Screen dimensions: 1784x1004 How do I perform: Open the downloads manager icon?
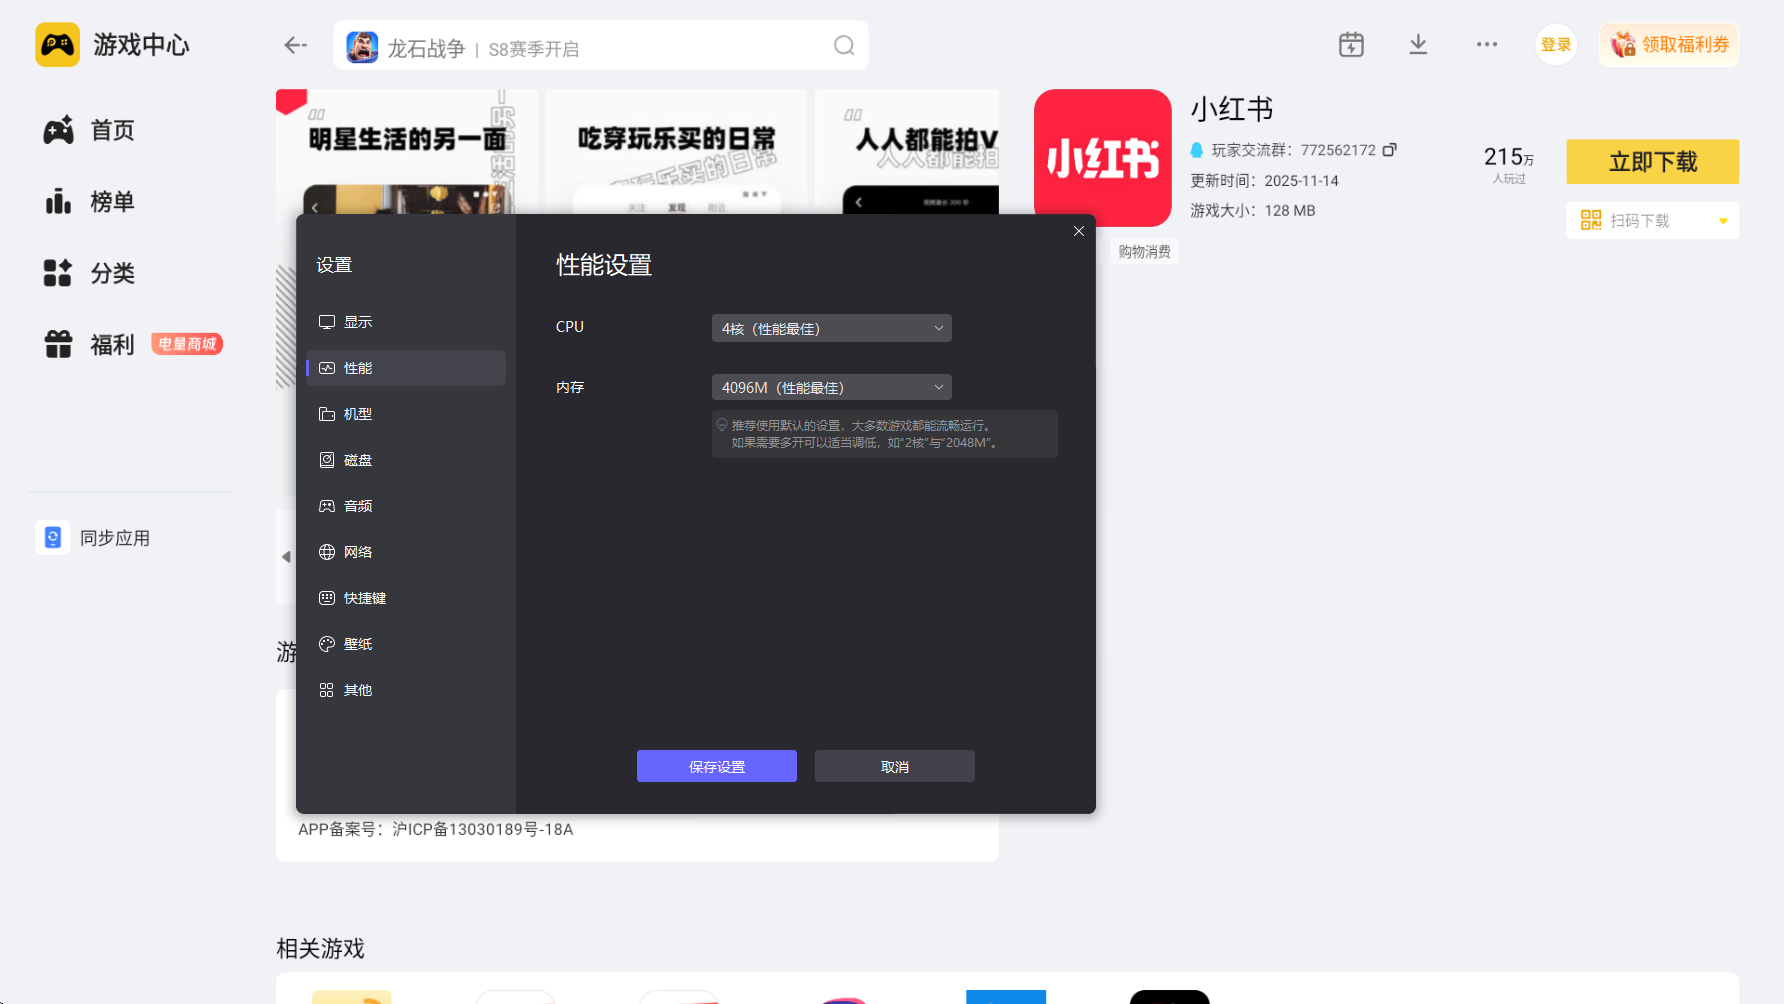[1418, 45]
